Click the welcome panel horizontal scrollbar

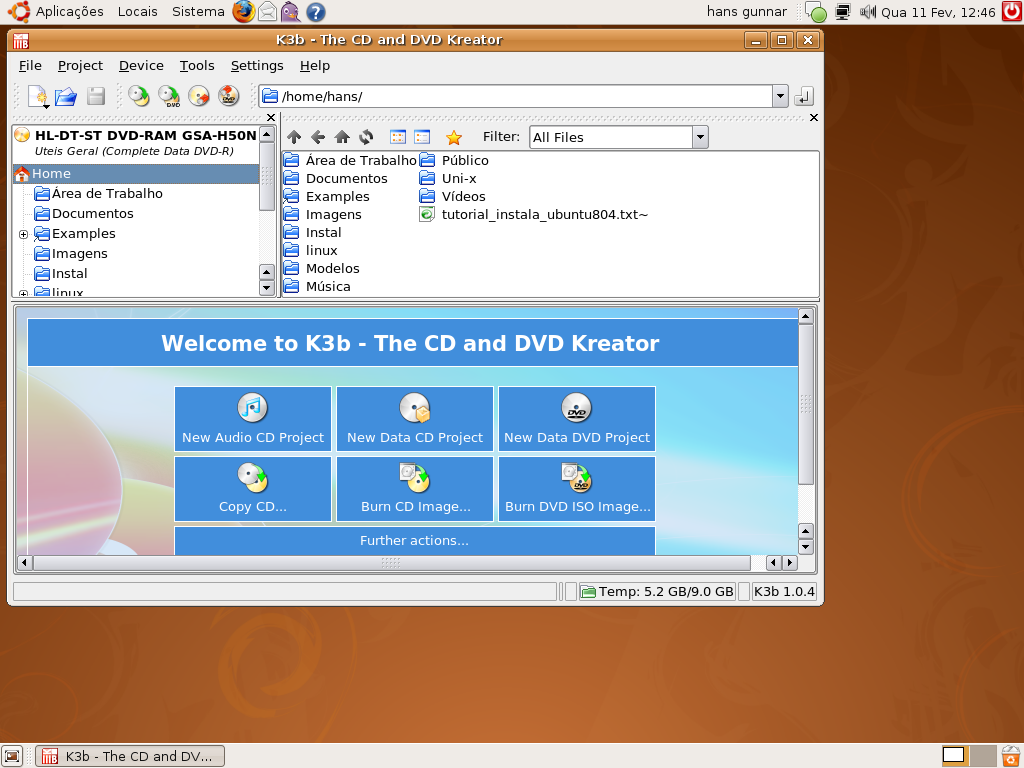(391, 562)
